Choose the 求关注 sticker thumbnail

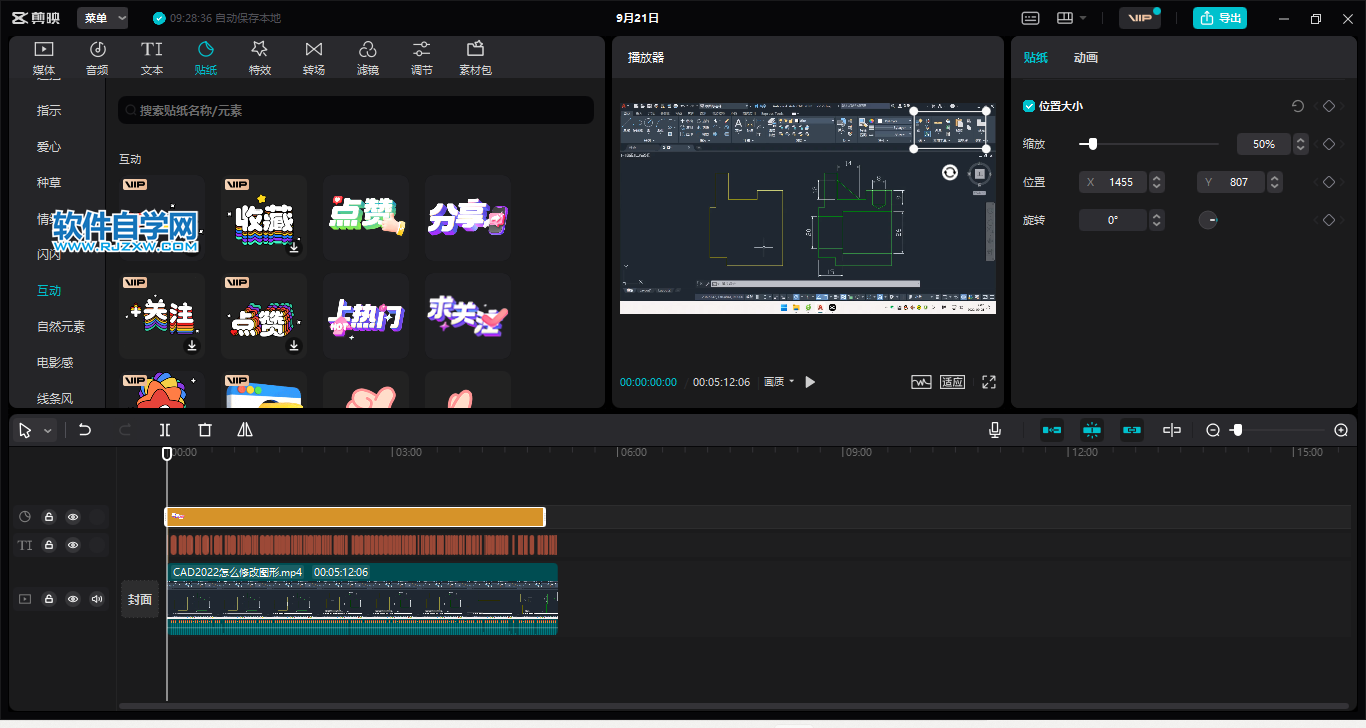pos(468,316)
